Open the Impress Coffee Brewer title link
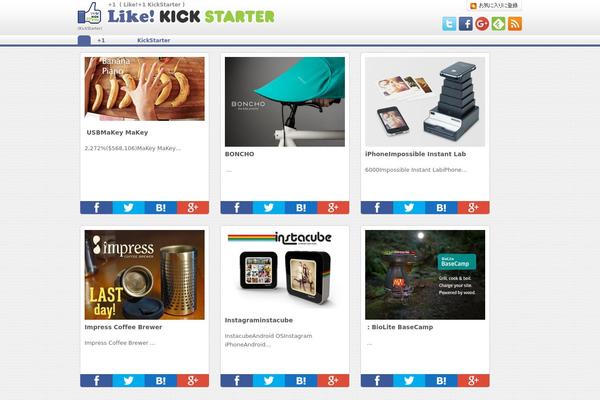This screenshot has height=400, width=600. [x=123, y=327]
